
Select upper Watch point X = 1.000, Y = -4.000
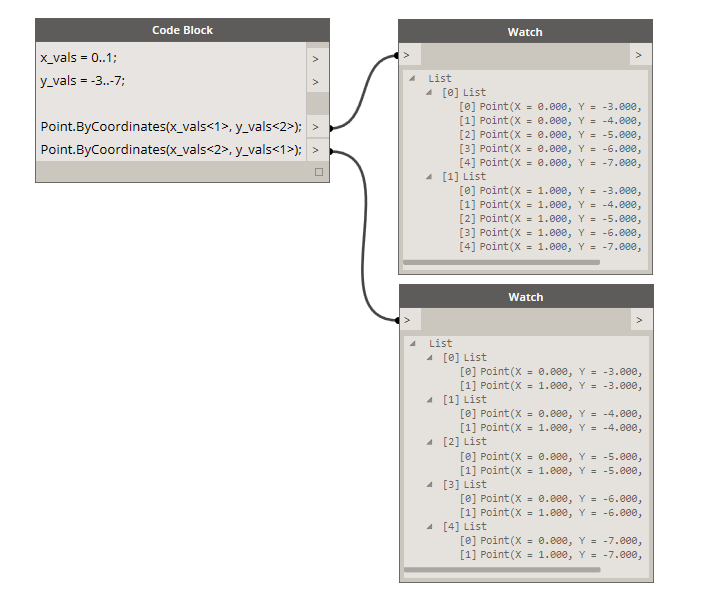(550, 205)
